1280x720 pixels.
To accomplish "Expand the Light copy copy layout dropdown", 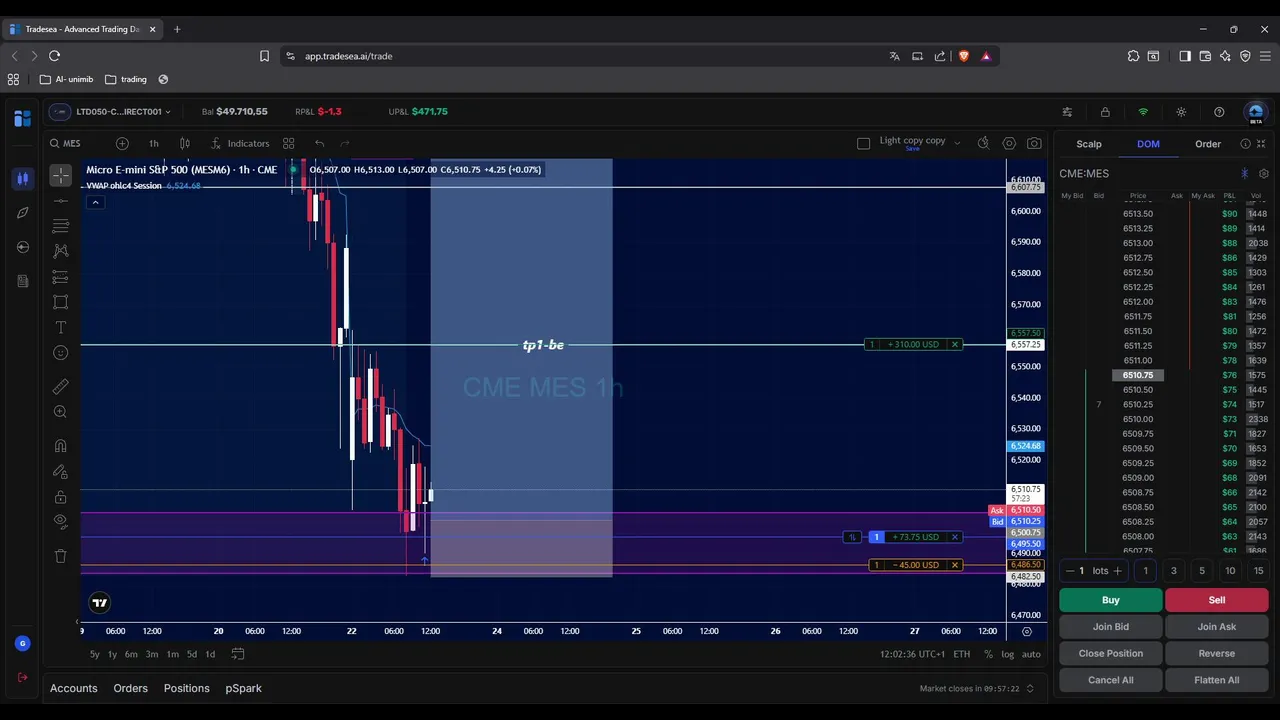I will point(957,143).
